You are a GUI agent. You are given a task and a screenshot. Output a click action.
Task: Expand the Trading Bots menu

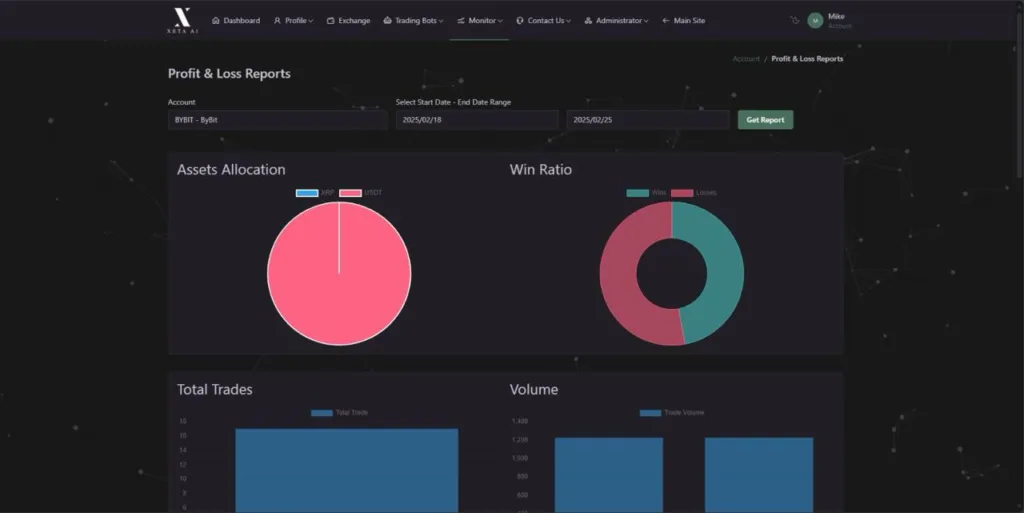pos(413,21)
